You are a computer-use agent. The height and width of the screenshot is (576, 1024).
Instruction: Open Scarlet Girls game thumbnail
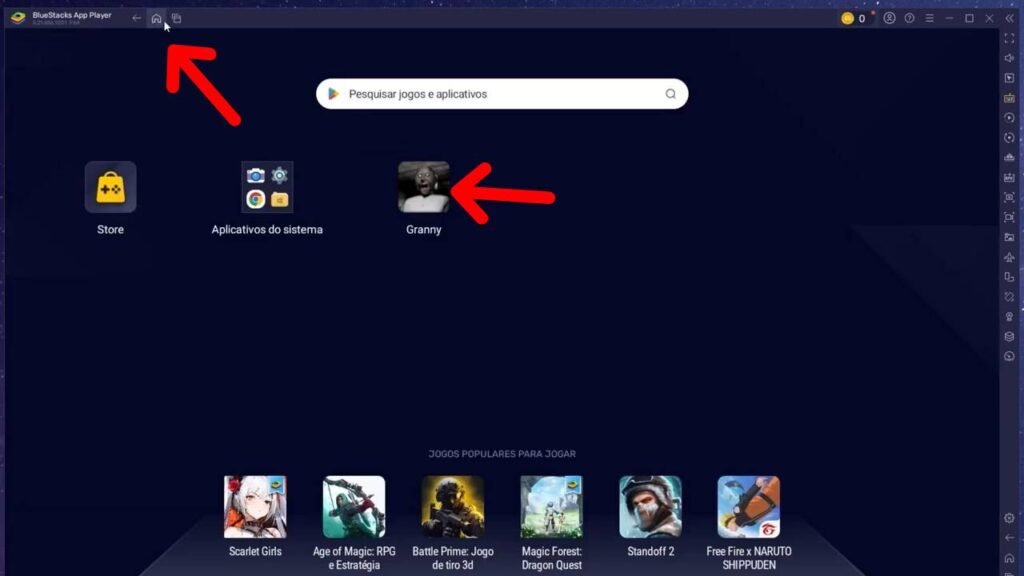(255, 507)
